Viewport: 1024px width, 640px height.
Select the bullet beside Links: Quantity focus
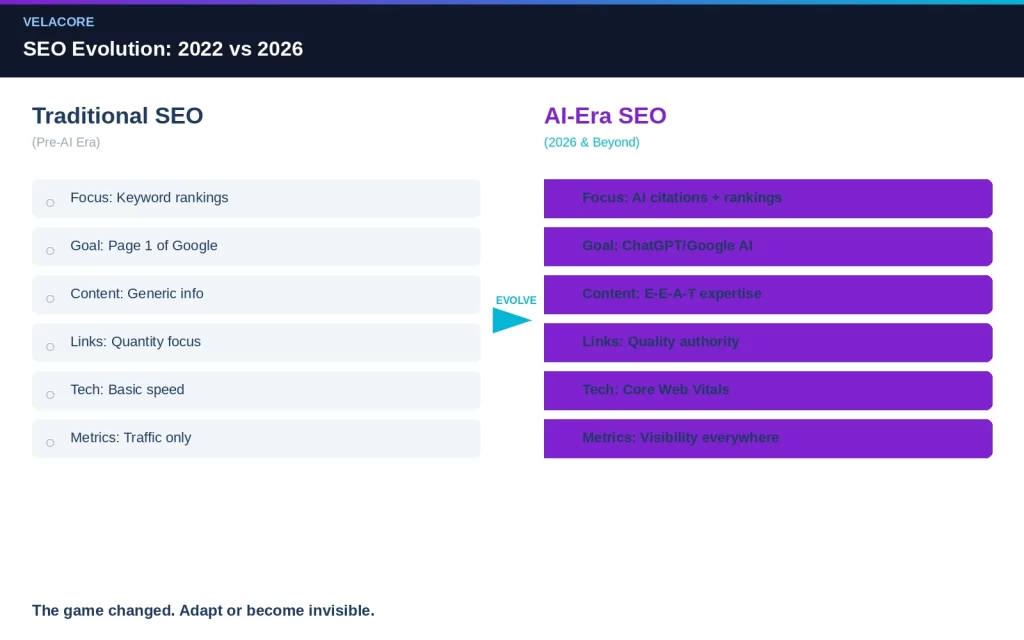pos(50,347)
